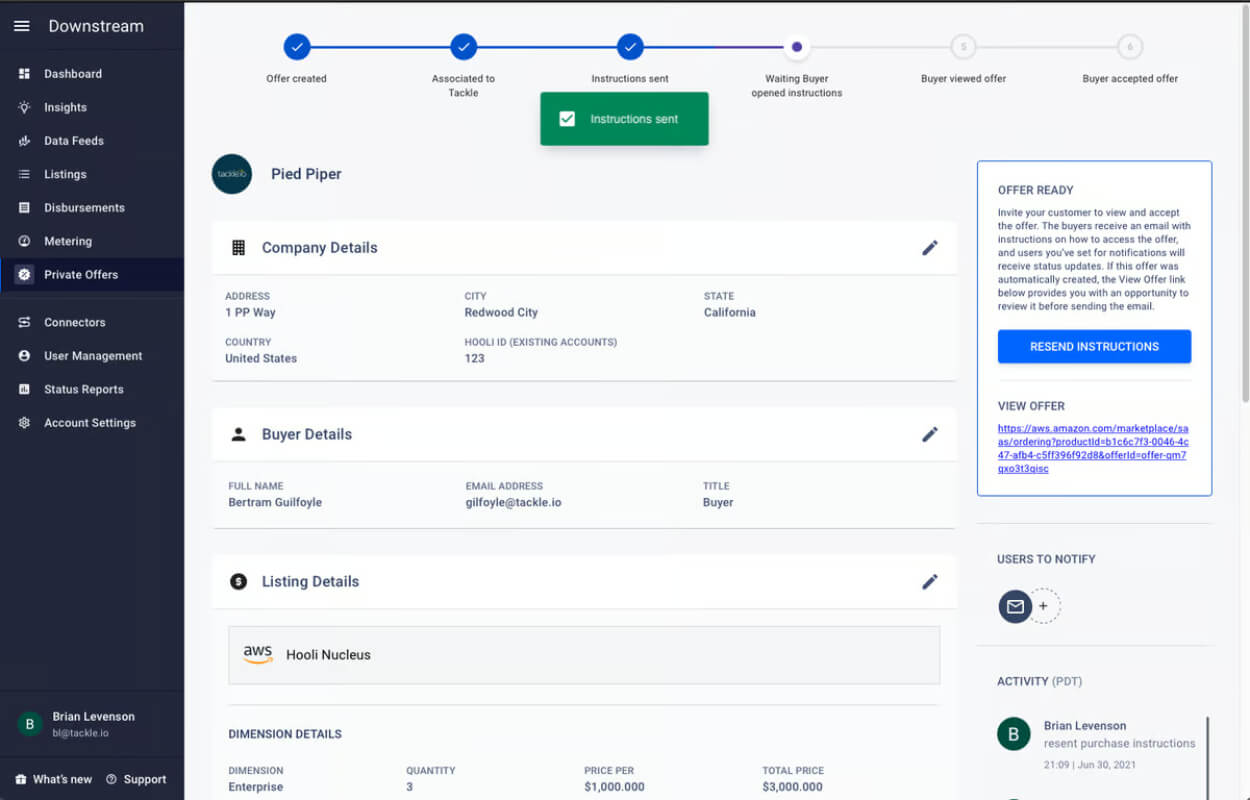The height and width of the screenshot is (800, 1250).
Task: Click Instructions sent step checkmark circle
Action: click(x=630, y=46)
